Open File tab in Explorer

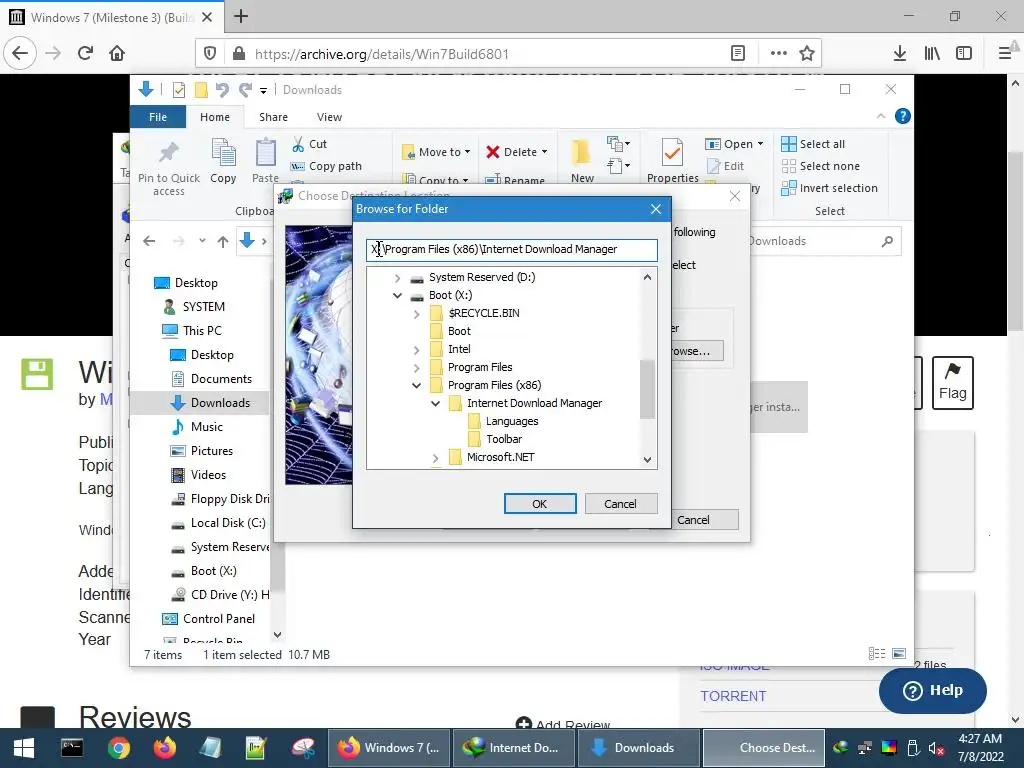(158, 117)
